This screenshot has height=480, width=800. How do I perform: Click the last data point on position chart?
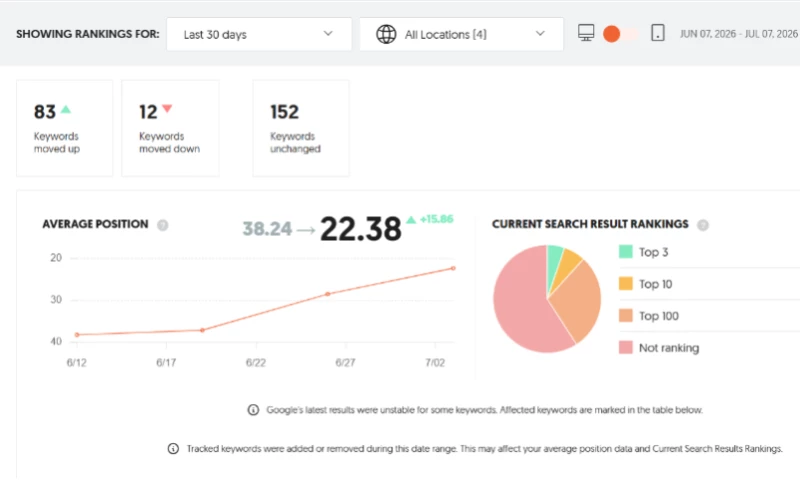pyautogui.click(x=453, y=268)
